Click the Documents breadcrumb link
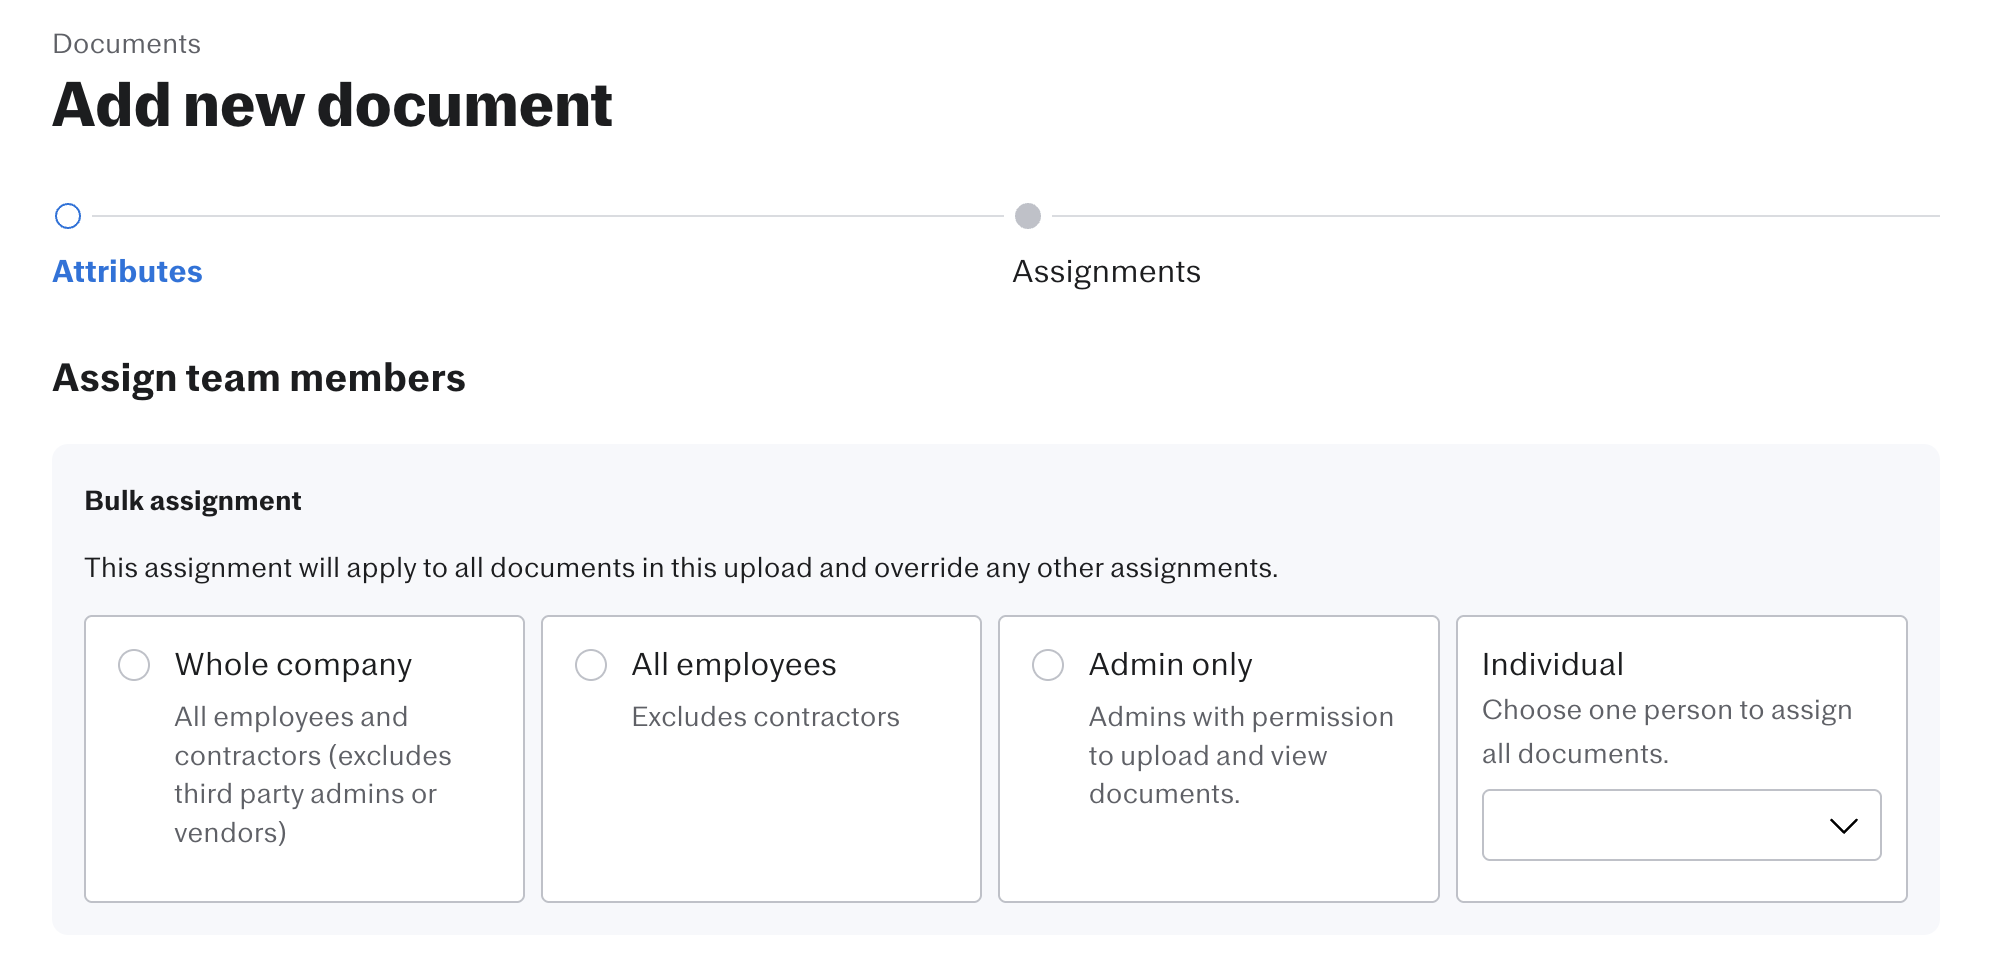2006x964 pixels. (126, 44)
